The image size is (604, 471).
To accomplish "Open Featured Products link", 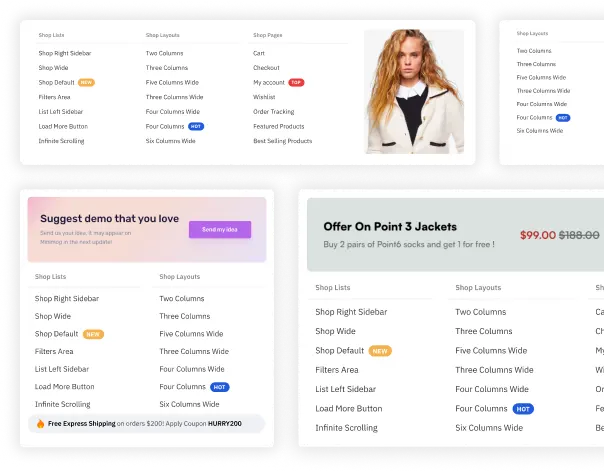I will (x=279, y=126).
